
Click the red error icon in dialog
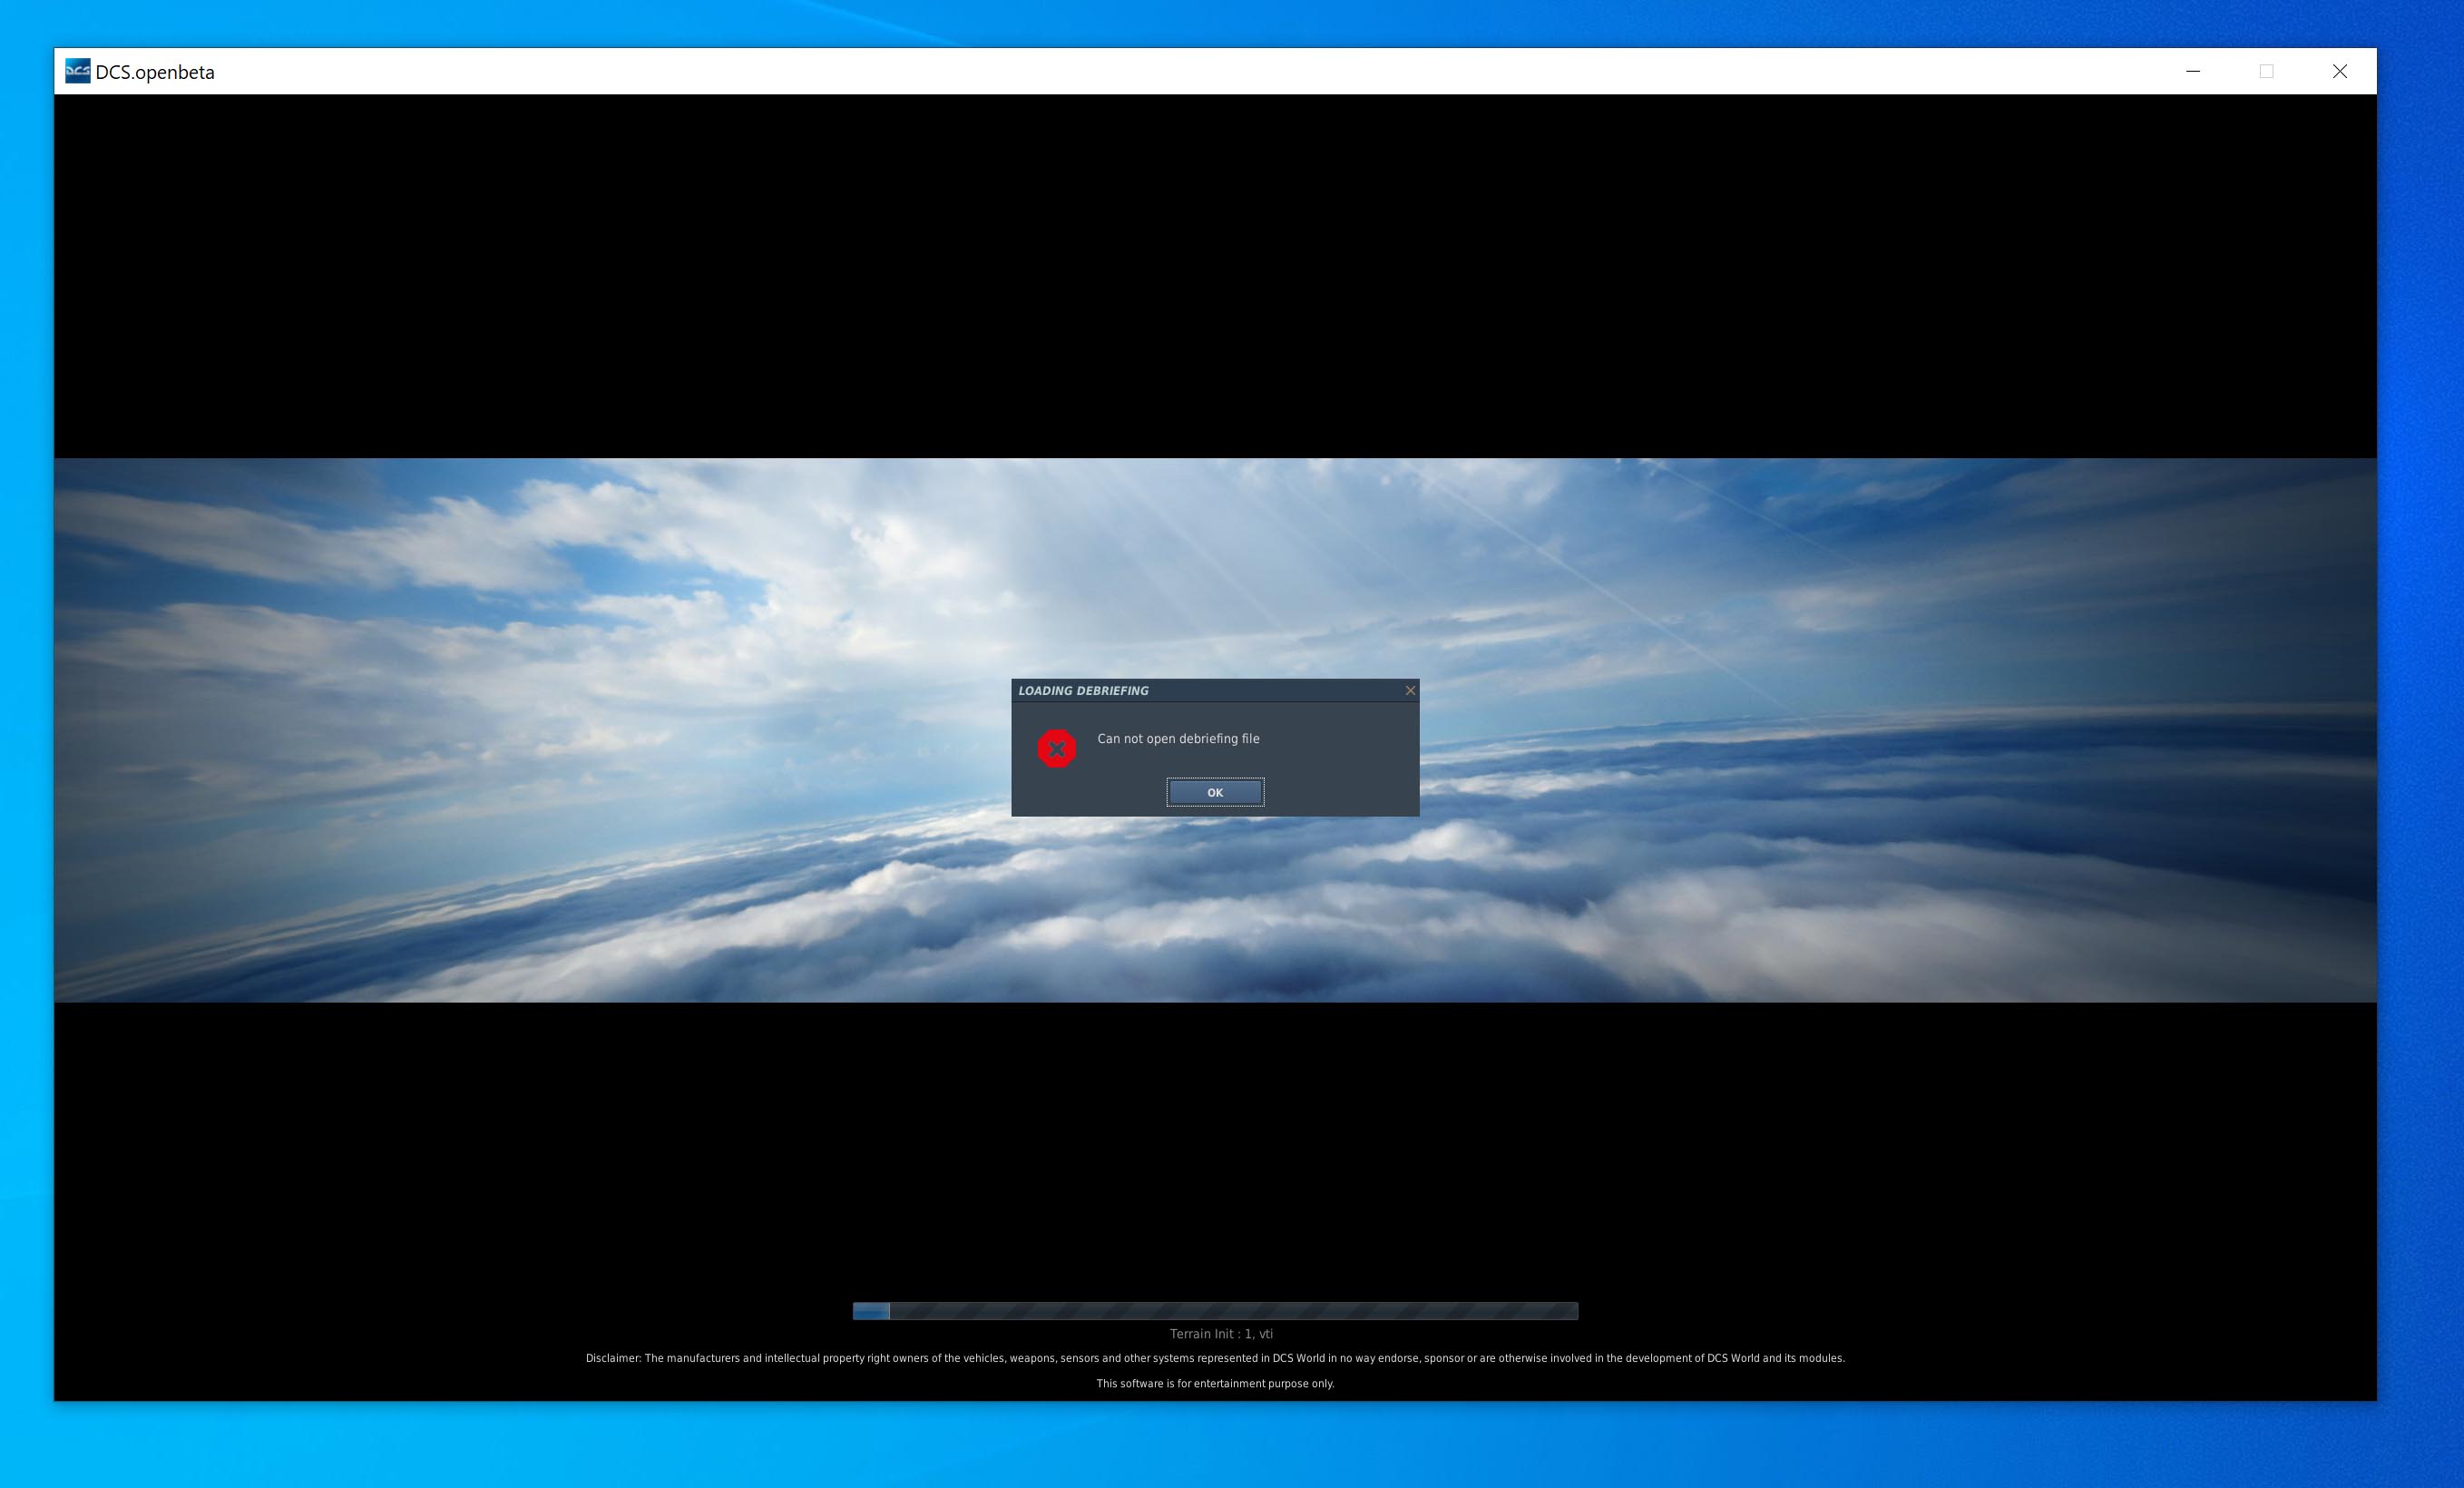(1056, 748)
